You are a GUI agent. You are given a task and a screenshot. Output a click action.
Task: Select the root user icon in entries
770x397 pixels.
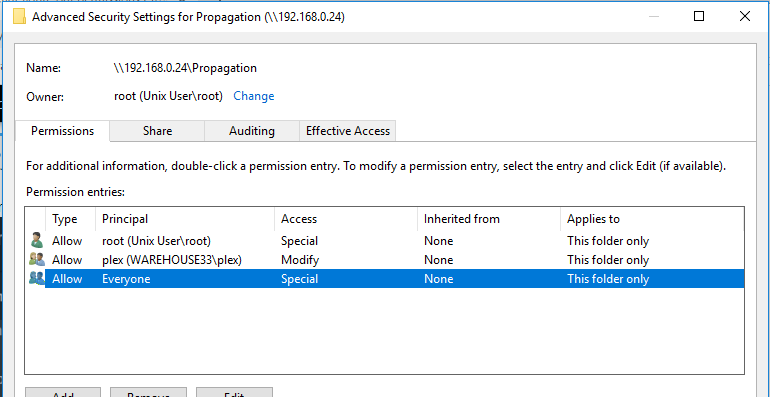click(x=36, y=241)
